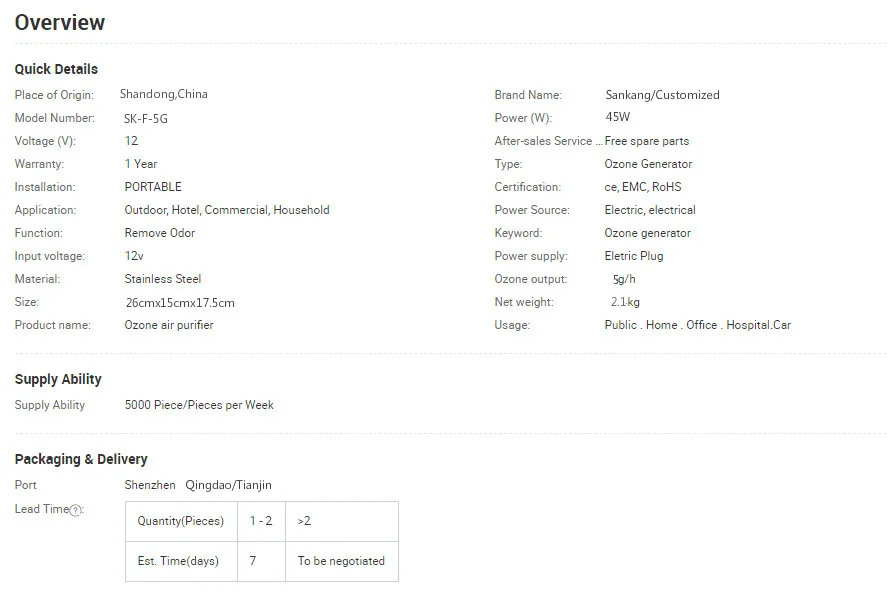Click the Shandong,China origin value

[x=164, y=94]
